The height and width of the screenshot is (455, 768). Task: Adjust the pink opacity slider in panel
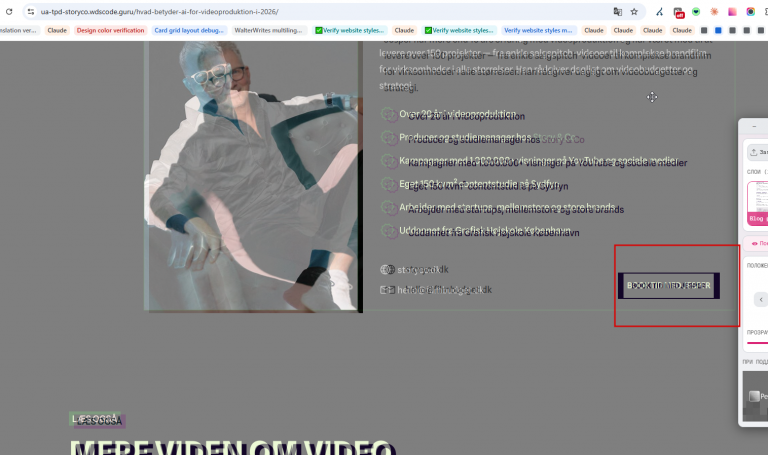tap(757, 343)
